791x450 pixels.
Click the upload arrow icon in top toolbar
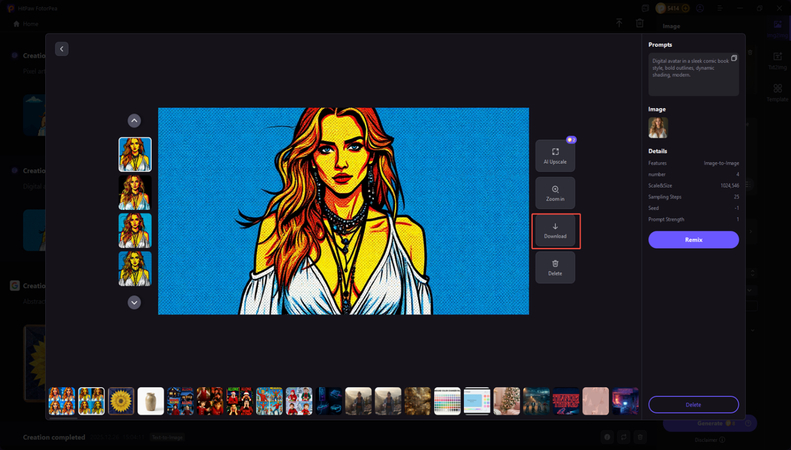pos(619,23)
